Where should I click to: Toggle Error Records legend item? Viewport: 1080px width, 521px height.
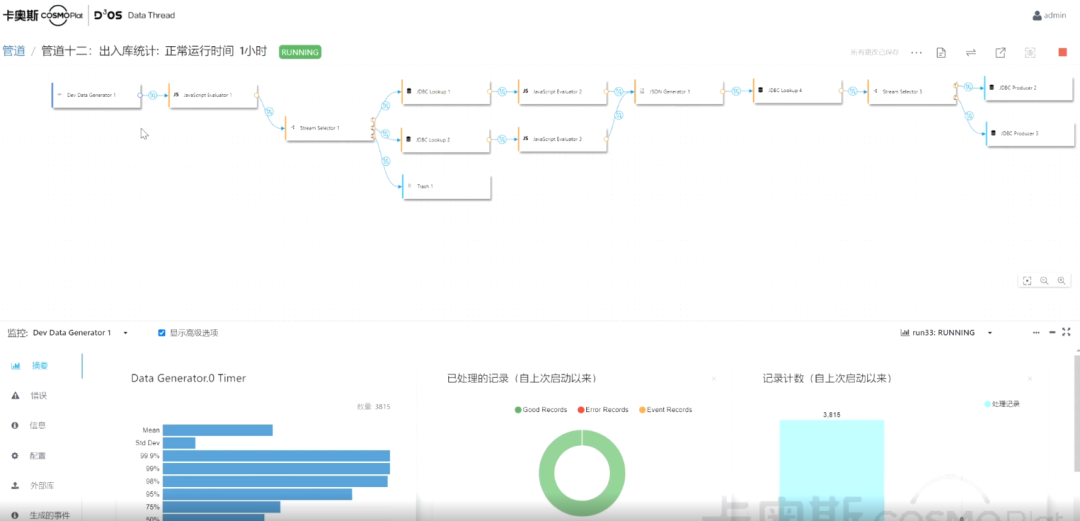point(604,410)
